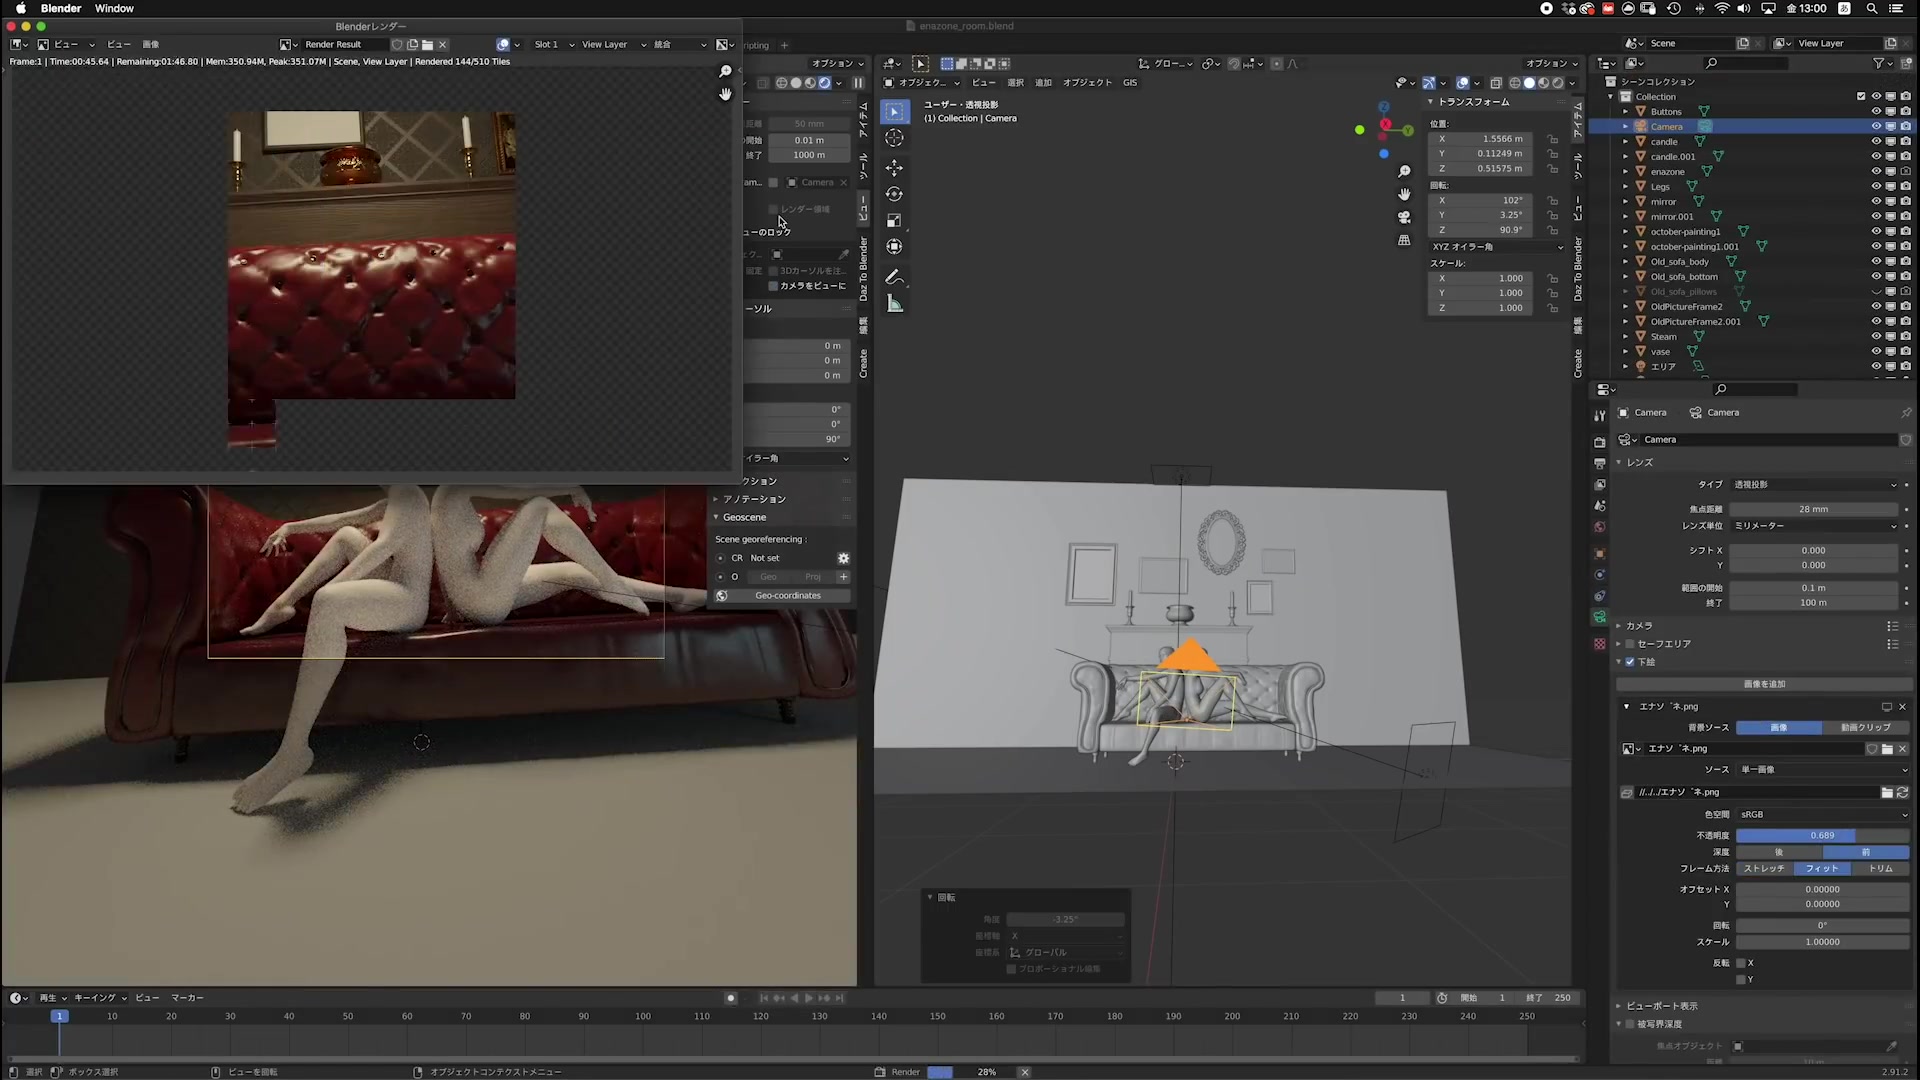Click the rotate transform icon in toolbar

click(894, 193)
